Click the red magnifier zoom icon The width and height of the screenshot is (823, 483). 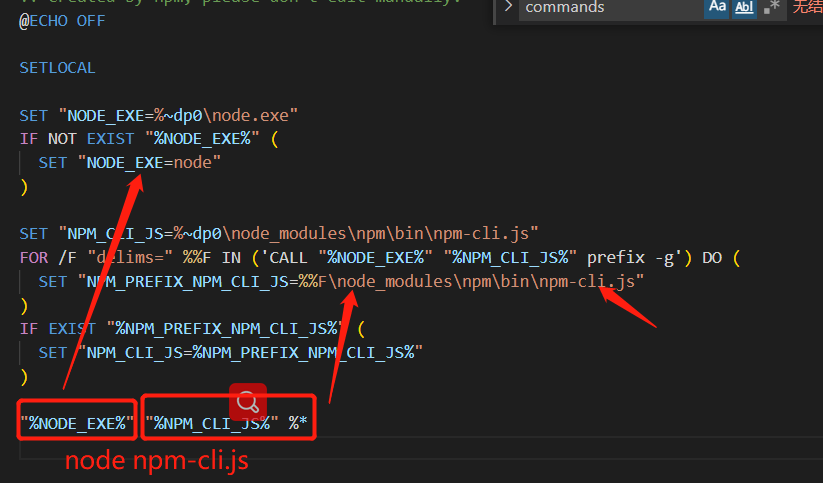[248, 402]
